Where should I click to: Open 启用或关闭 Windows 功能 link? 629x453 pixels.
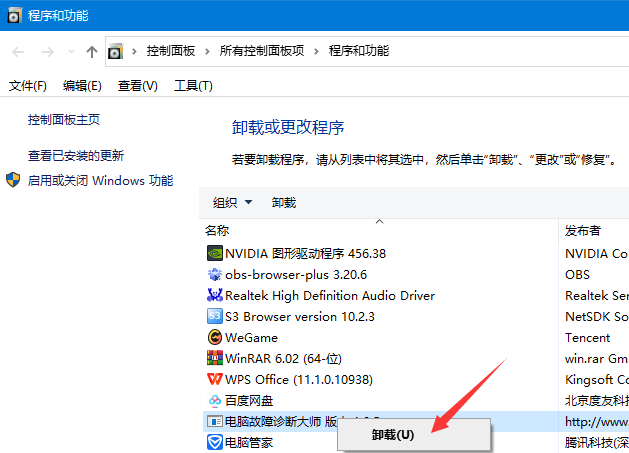100,181
